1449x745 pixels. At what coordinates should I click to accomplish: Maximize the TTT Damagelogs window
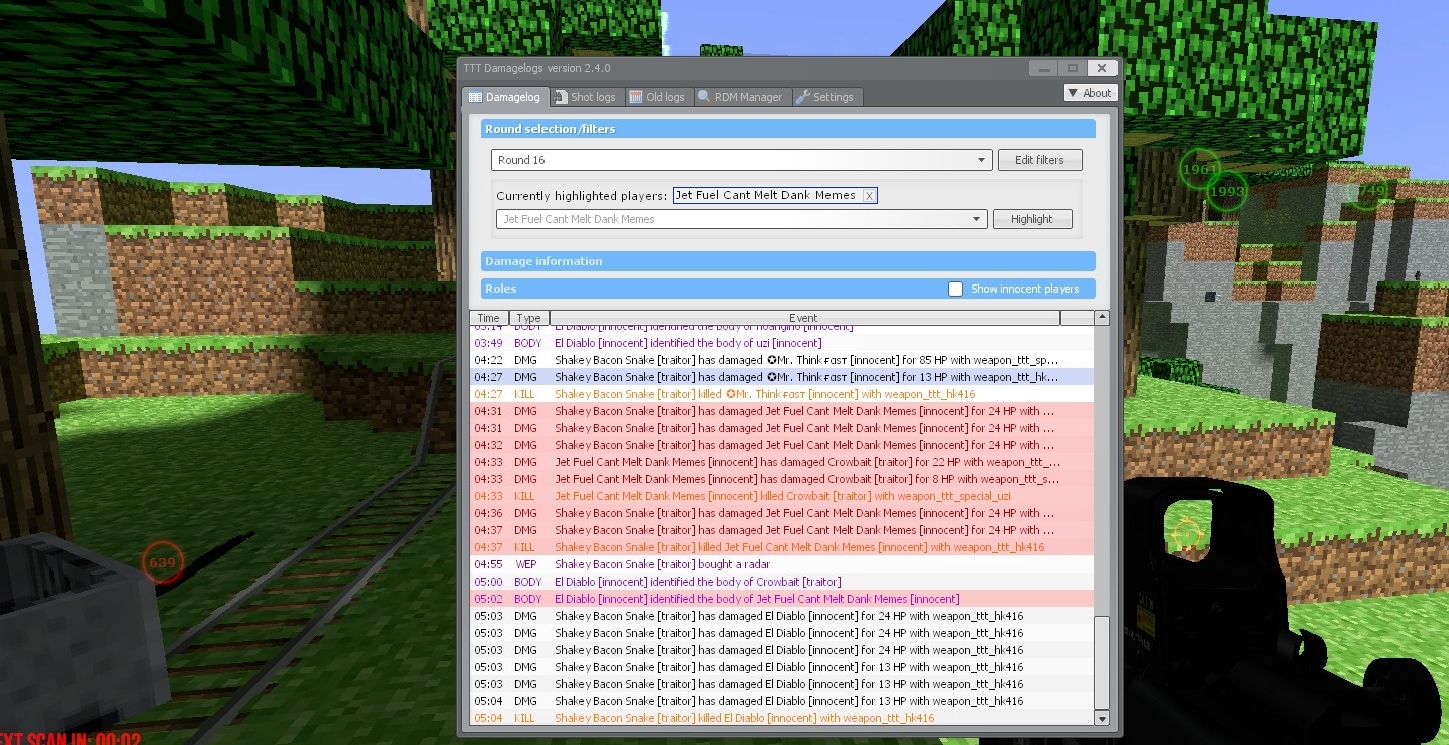click(x=1073, y=68)
